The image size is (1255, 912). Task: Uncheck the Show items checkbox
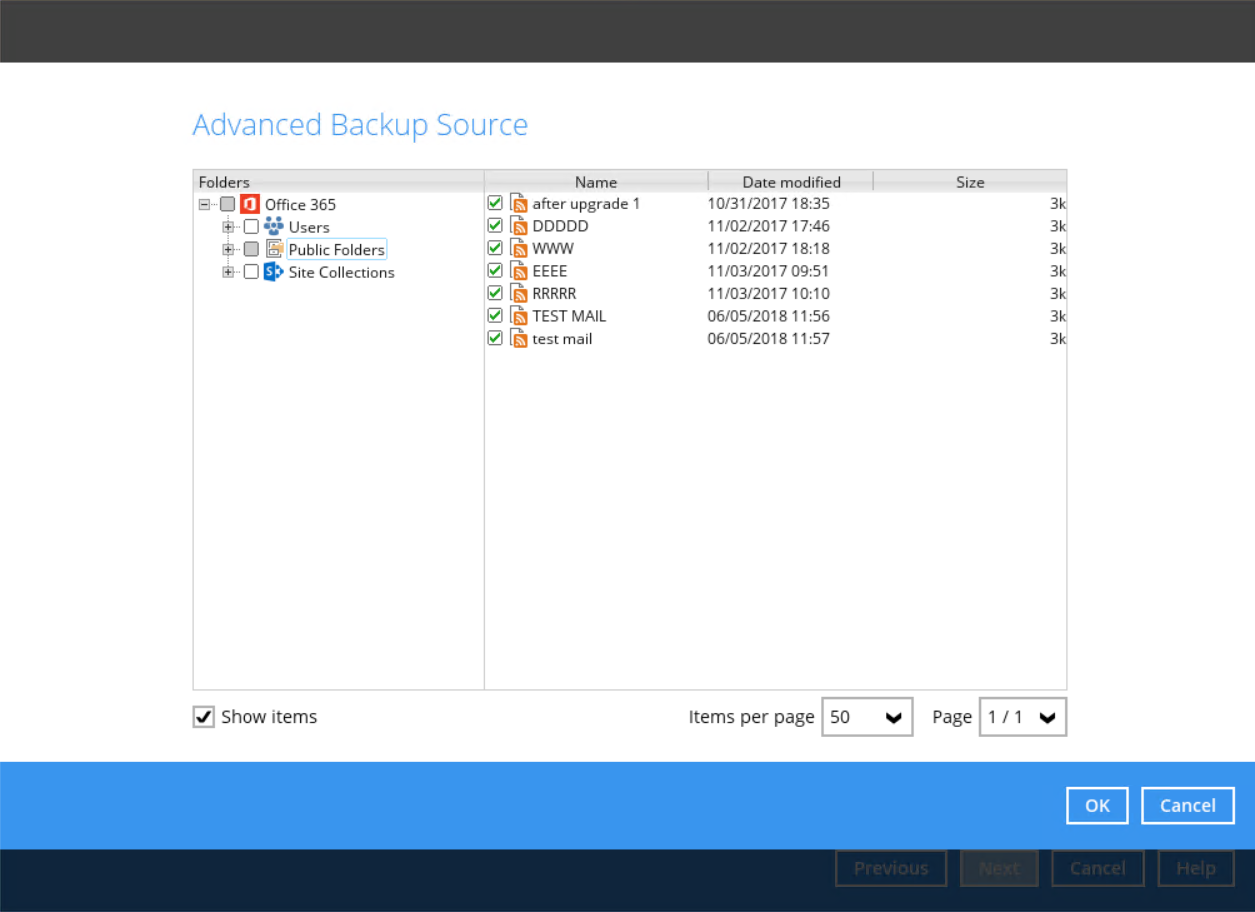tap(204, 717)
